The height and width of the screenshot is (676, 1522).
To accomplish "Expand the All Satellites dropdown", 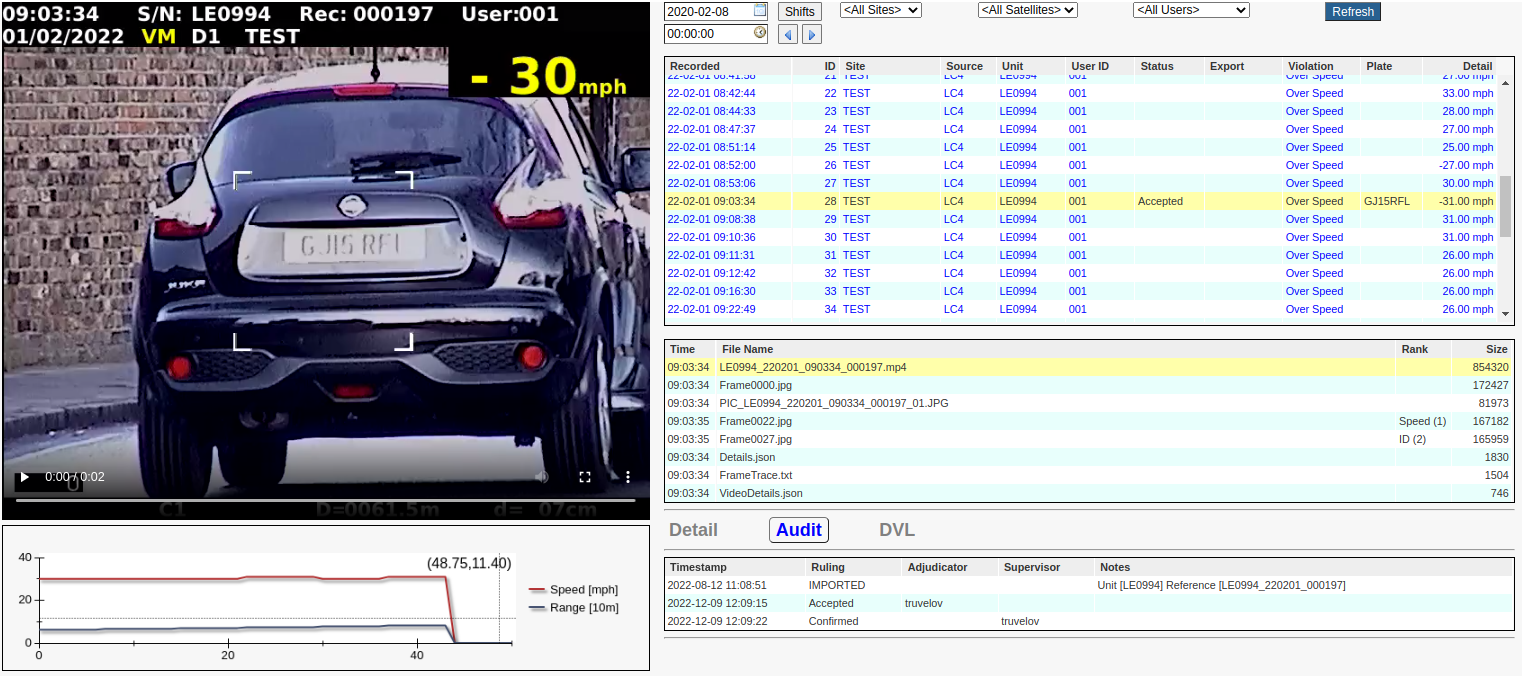I will (1027, 10).
